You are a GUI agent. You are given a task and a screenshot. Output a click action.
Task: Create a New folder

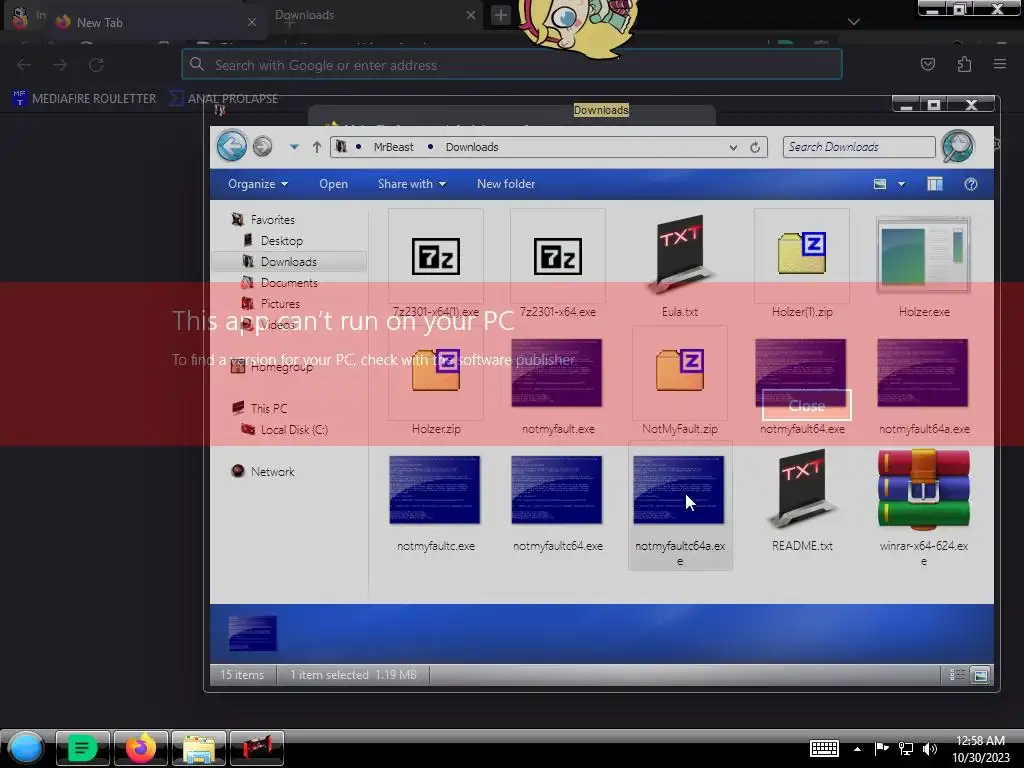[506, 184]
